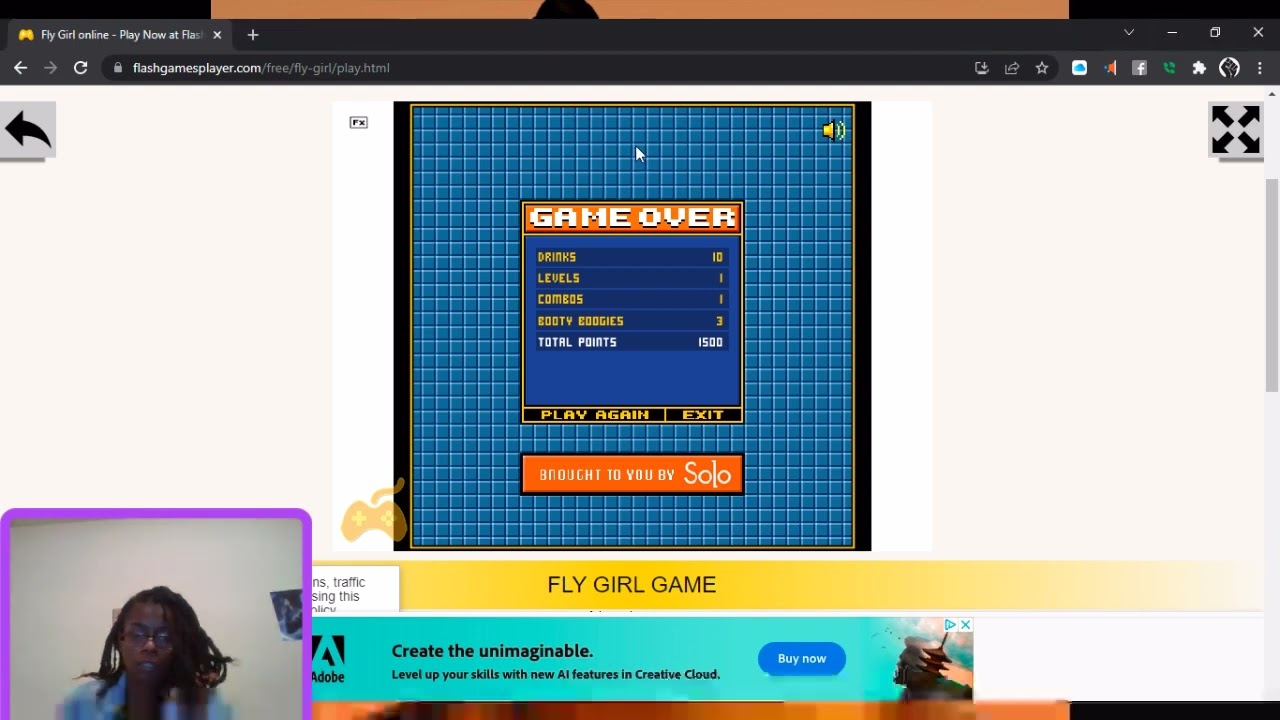Click the yellow gamepad icon
The width and height of the screenshot is (1280, 720).
click(374, 512)
